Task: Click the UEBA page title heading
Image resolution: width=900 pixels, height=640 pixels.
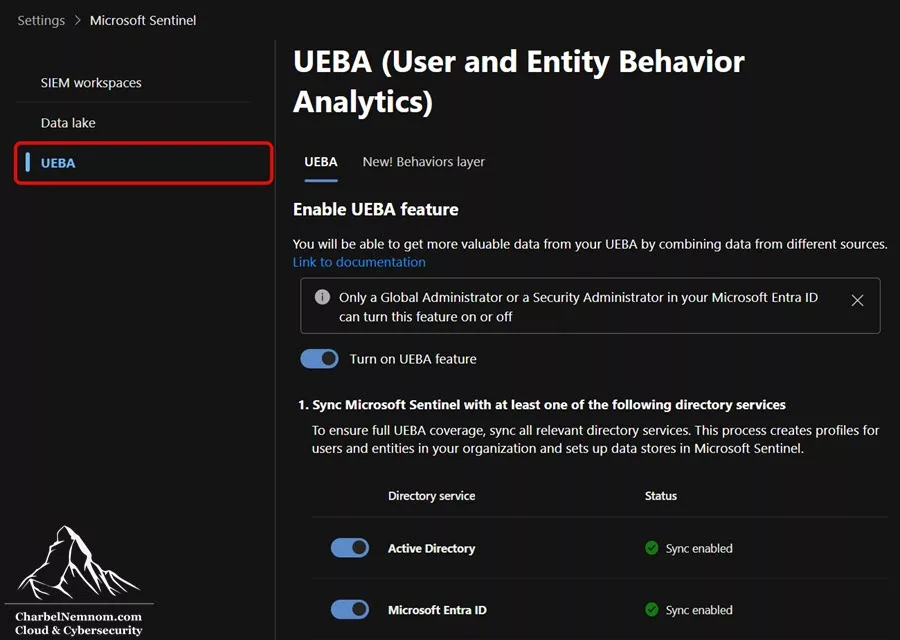Action: coord(518,82)
